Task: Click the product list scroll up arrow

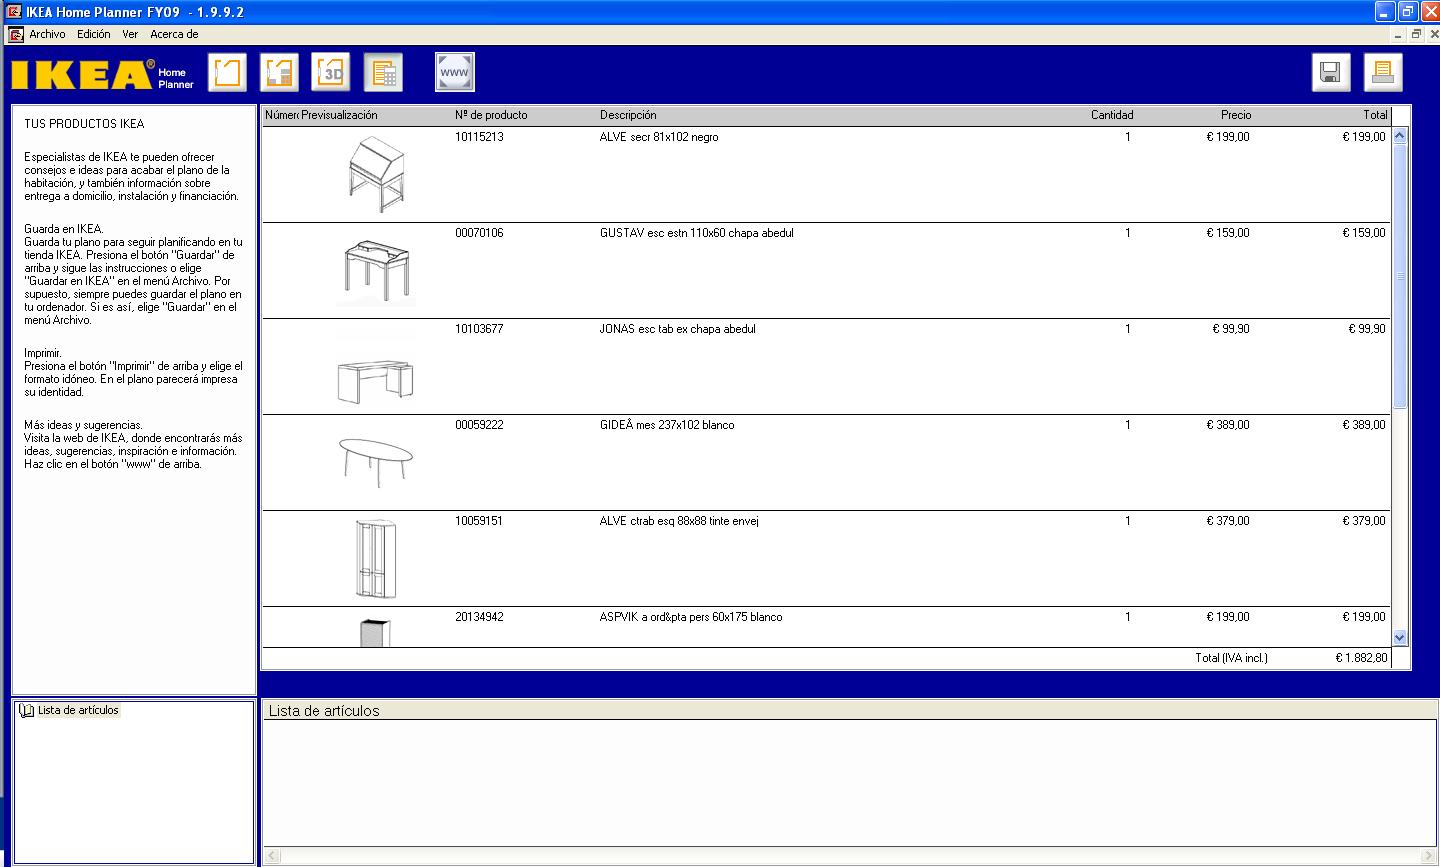Action: (x=1400, y=136)
